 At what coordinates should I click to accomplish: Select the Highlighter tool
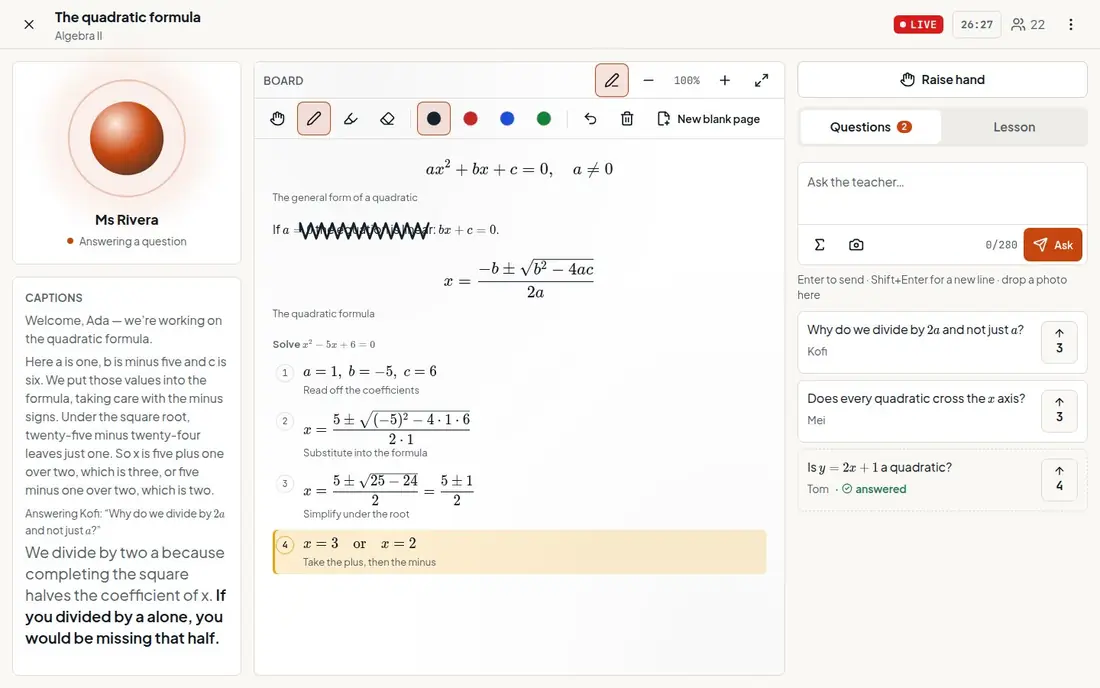(351, 119)
